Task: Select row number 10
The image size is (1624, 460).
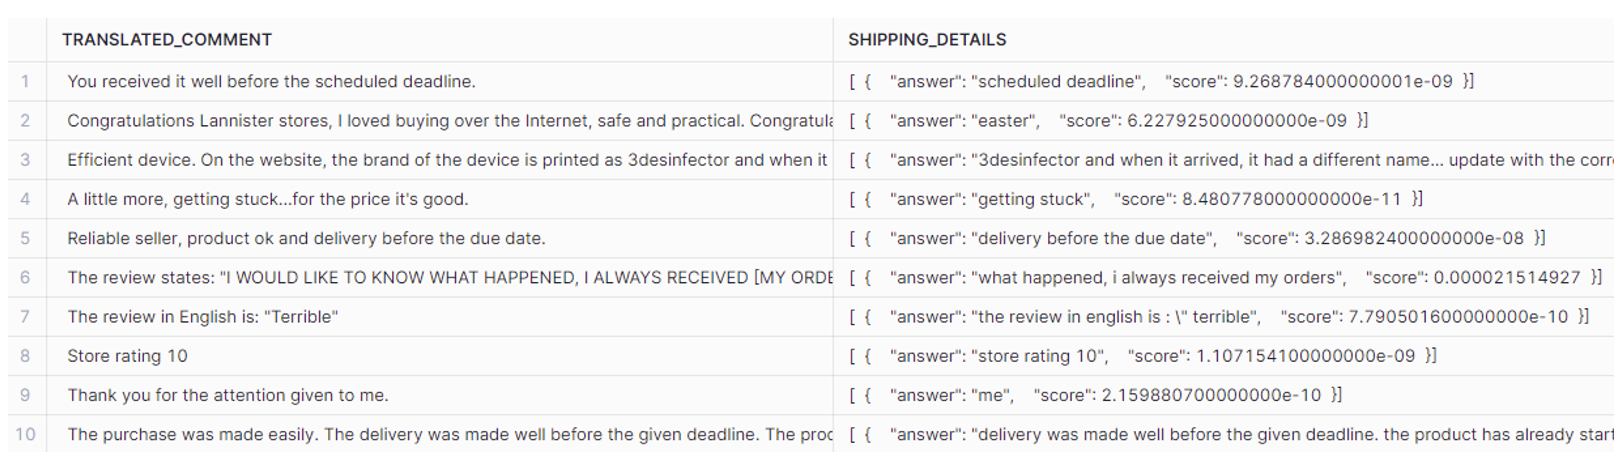Action: 26,434
